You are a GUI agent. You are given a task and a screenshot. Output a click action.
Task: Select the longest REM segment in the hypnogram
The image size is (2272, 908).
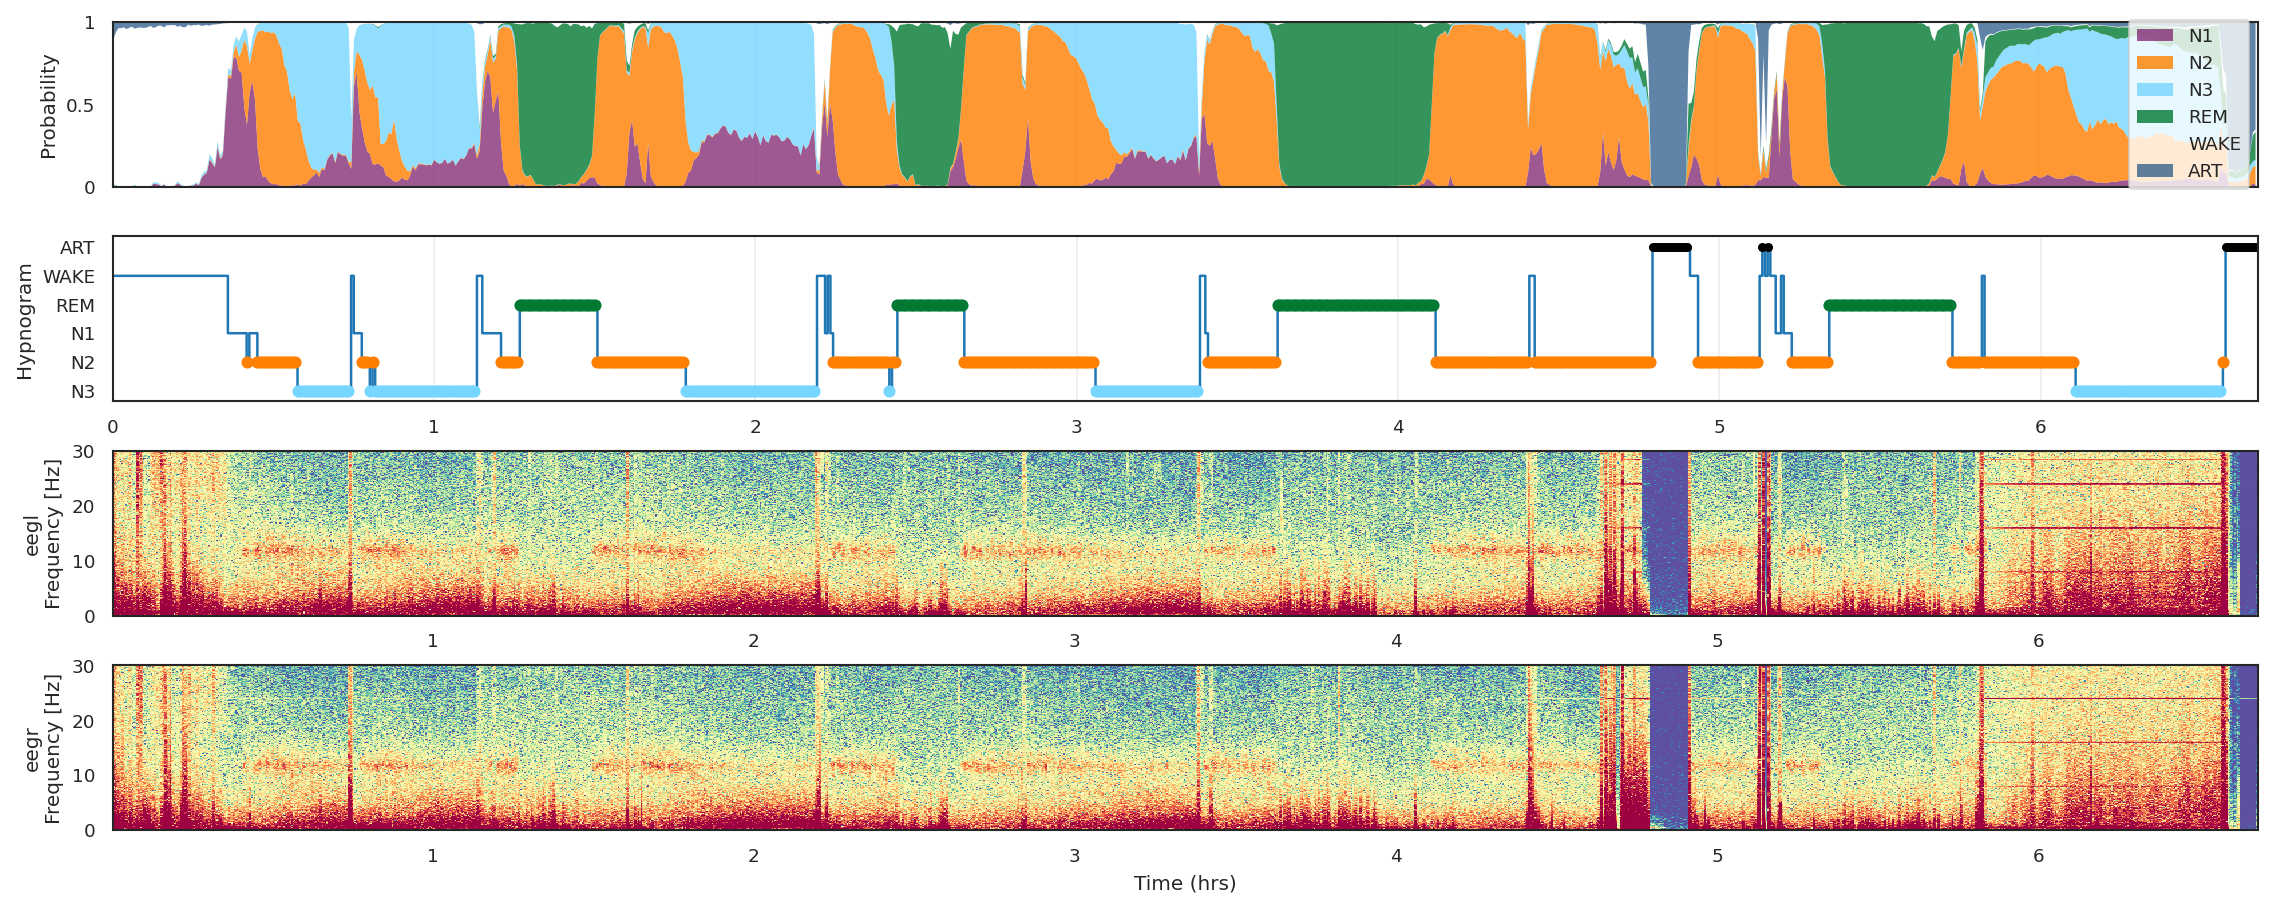pyautogui.click(x=1356, y=306)
